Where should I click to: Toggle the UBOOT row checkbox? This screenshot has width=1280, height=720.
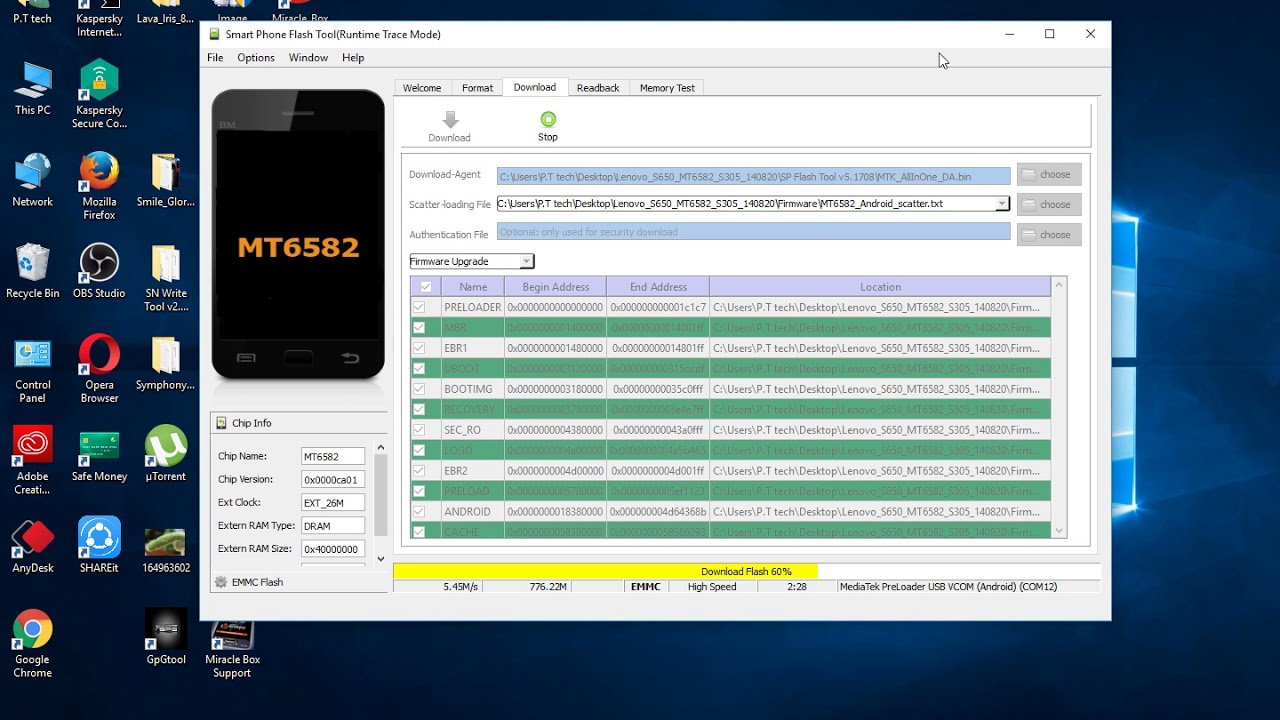[x=419, y=369]
